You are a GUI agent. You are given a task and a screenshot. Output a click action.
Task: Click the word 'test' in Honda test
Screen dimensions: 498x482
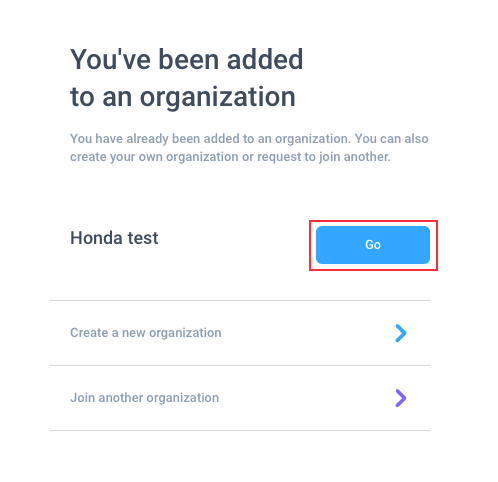(143, 238)
